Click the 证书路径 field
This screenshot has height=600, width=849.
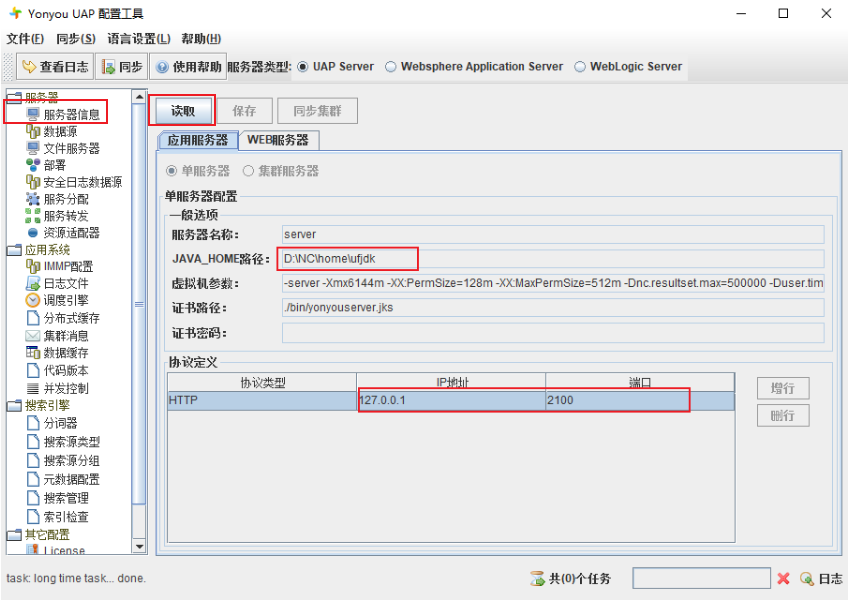(x=553, y=308)
